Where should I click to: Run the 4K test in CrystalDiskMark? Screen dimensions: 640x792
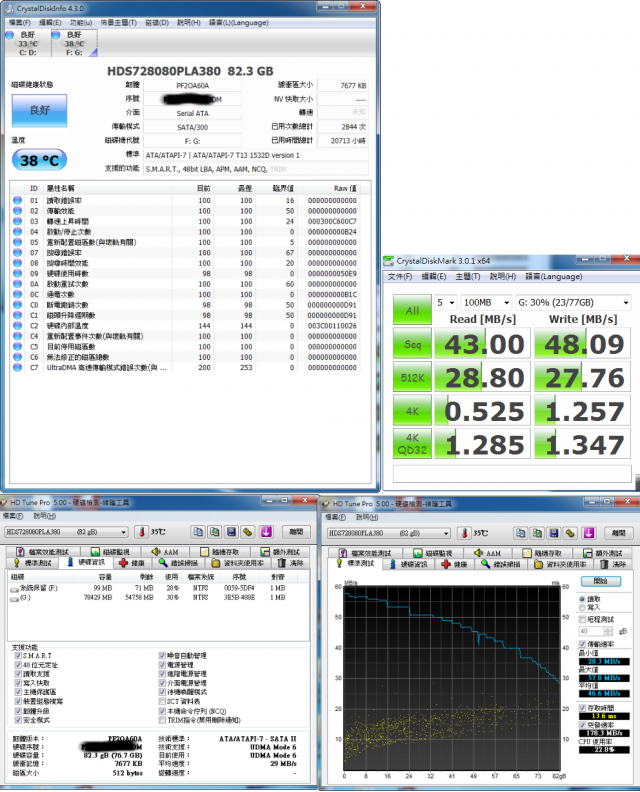(412, 410)
